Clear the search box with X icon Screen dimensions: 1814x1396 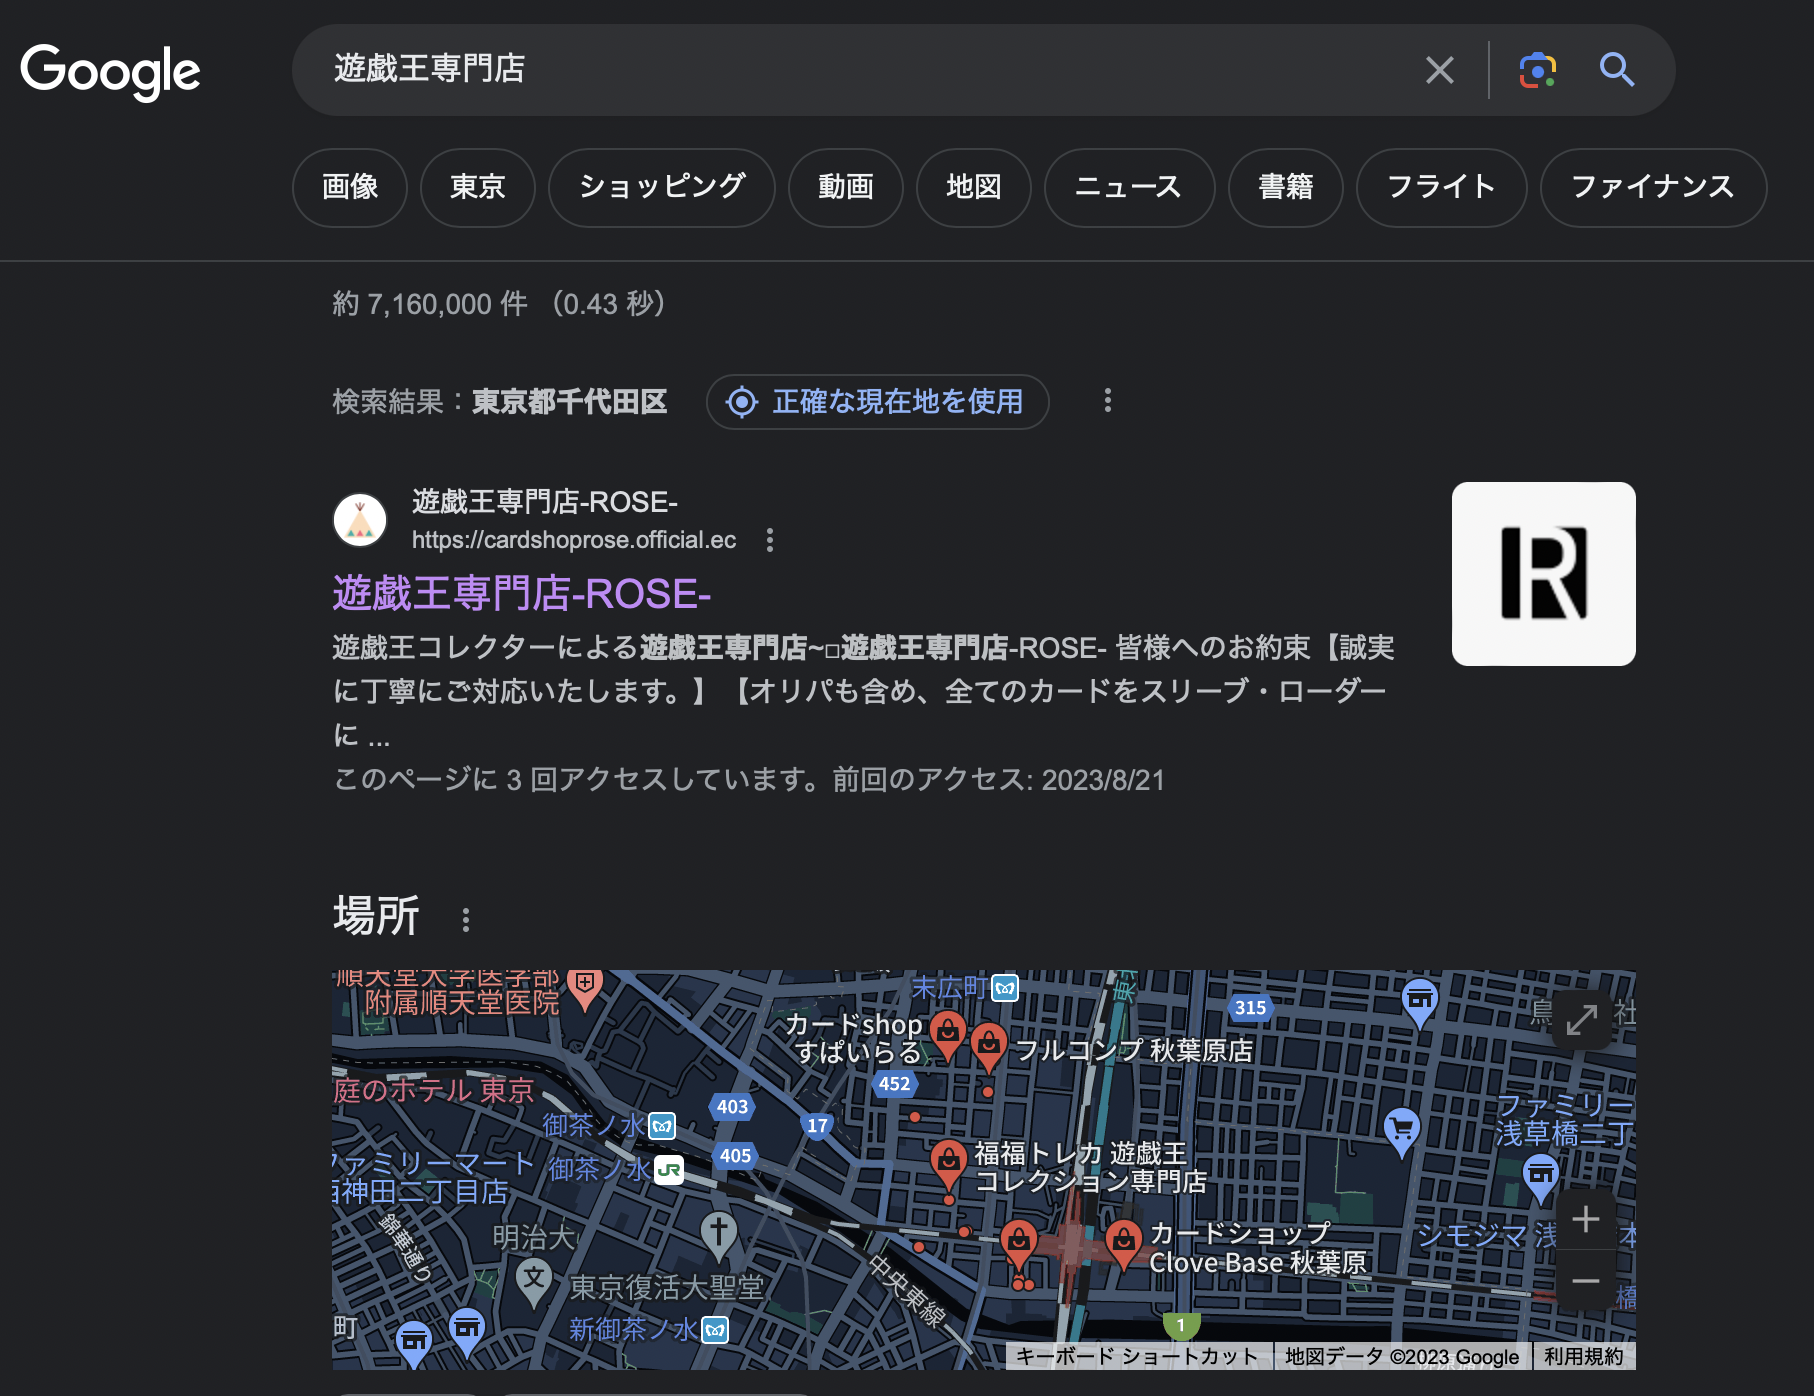pyautogui.click(x=1439, y=70)
